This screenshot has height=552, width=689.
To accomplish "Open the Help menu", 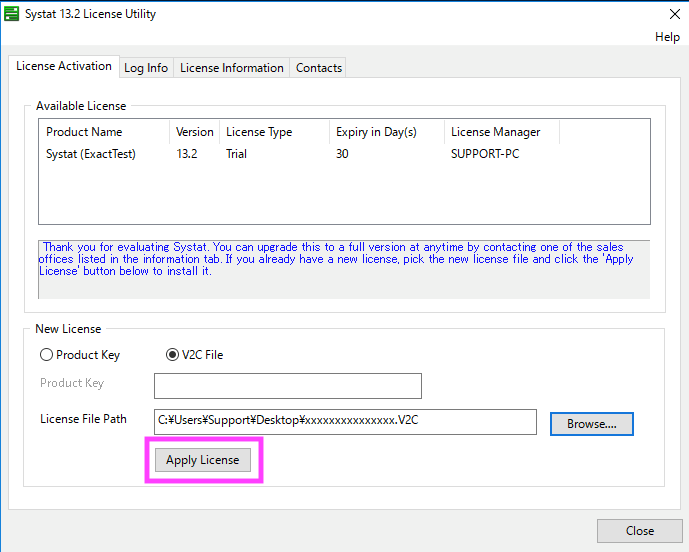I will 667,37.
